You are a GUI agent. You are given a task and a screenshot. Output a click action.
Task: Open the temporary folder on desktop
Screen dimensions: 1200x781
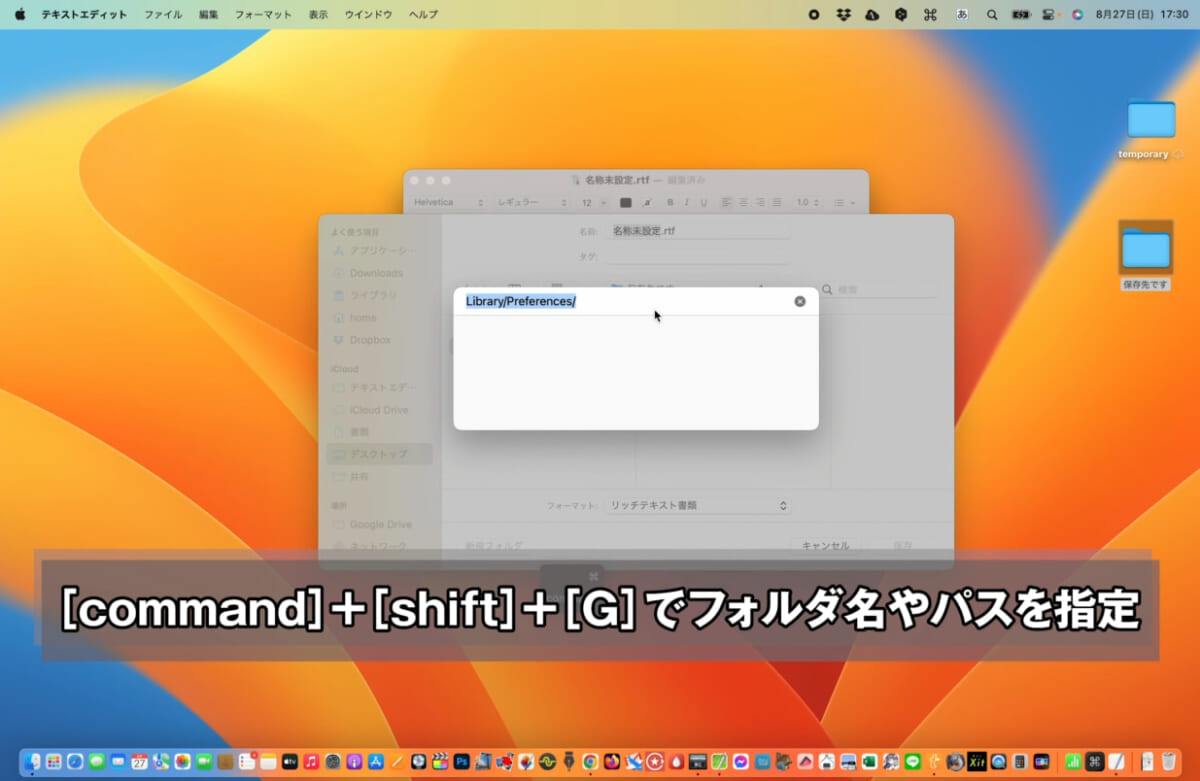coord(1151,120)
